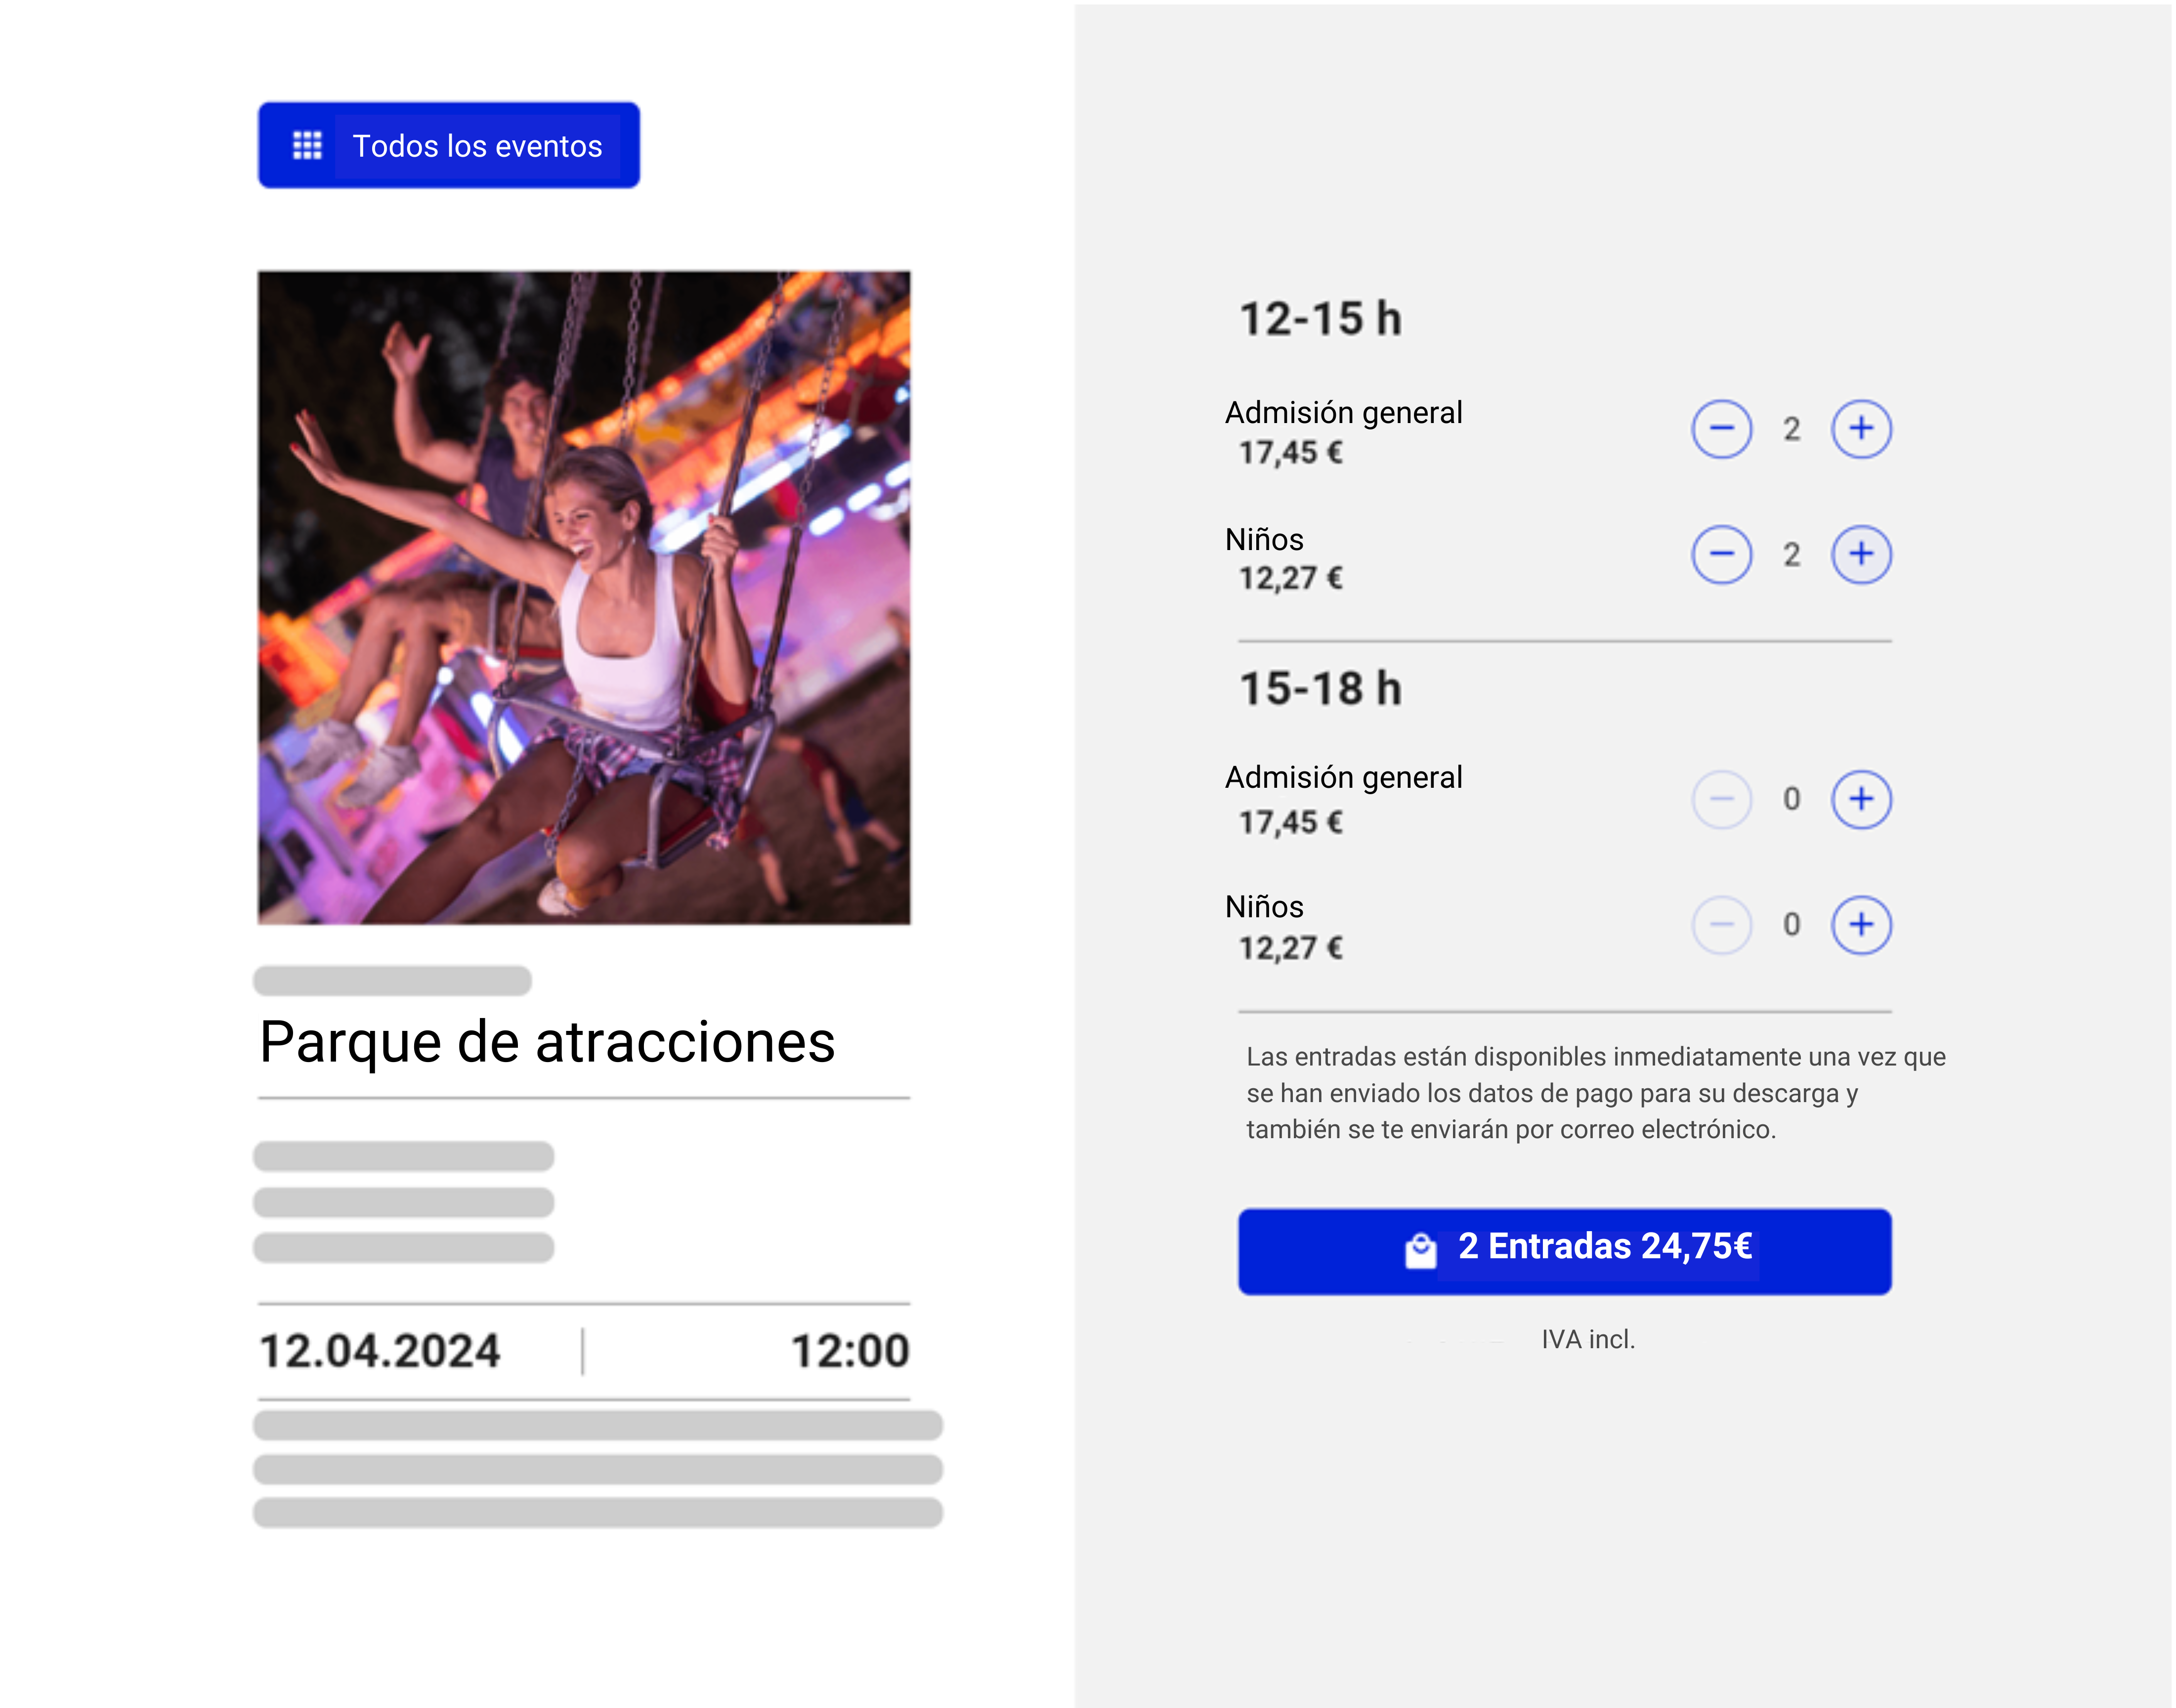Image resolution: width=2176 pixels, height=1708 pixels.
Task: Click the grid icon in Todos los eventos
Action: pos(307,145)
